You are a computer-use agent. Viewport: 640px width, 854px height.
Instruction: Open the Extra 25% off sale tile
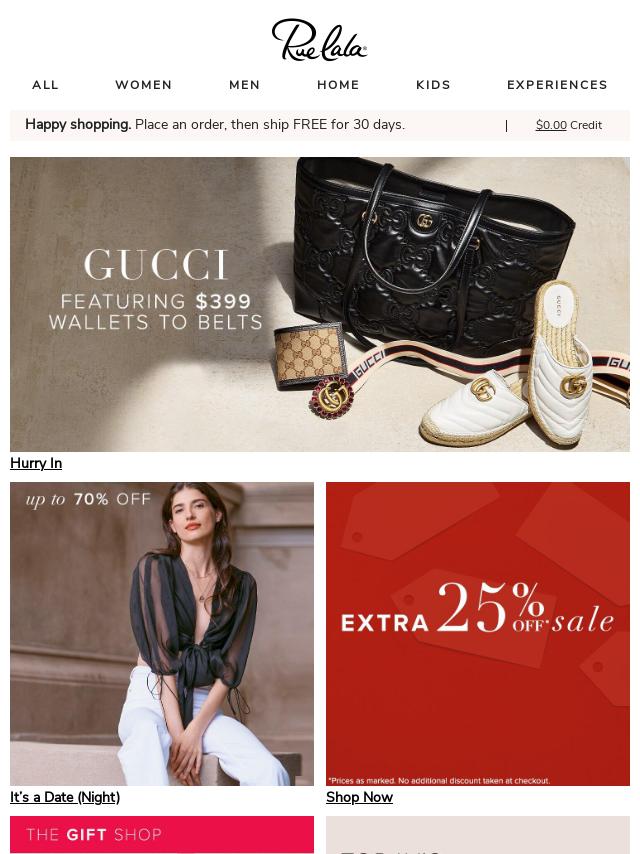tap(478, 633)
